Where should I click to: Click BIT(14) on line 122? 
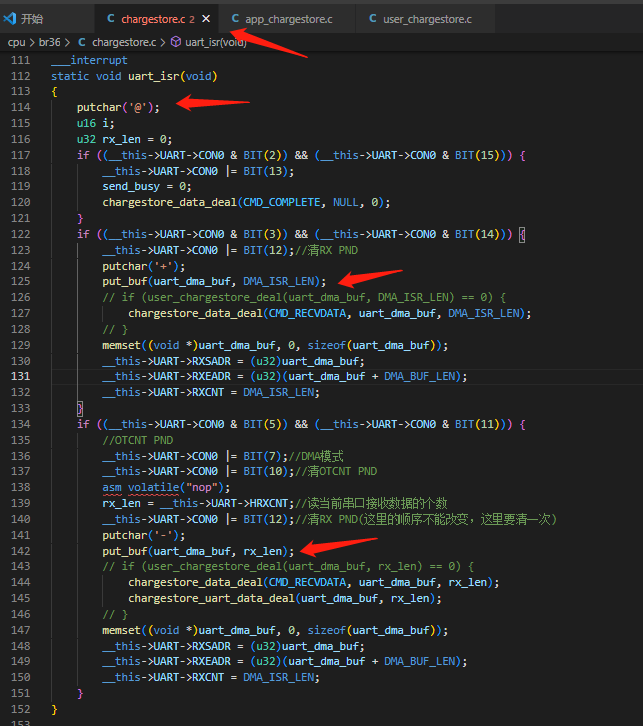coord(477,234)
